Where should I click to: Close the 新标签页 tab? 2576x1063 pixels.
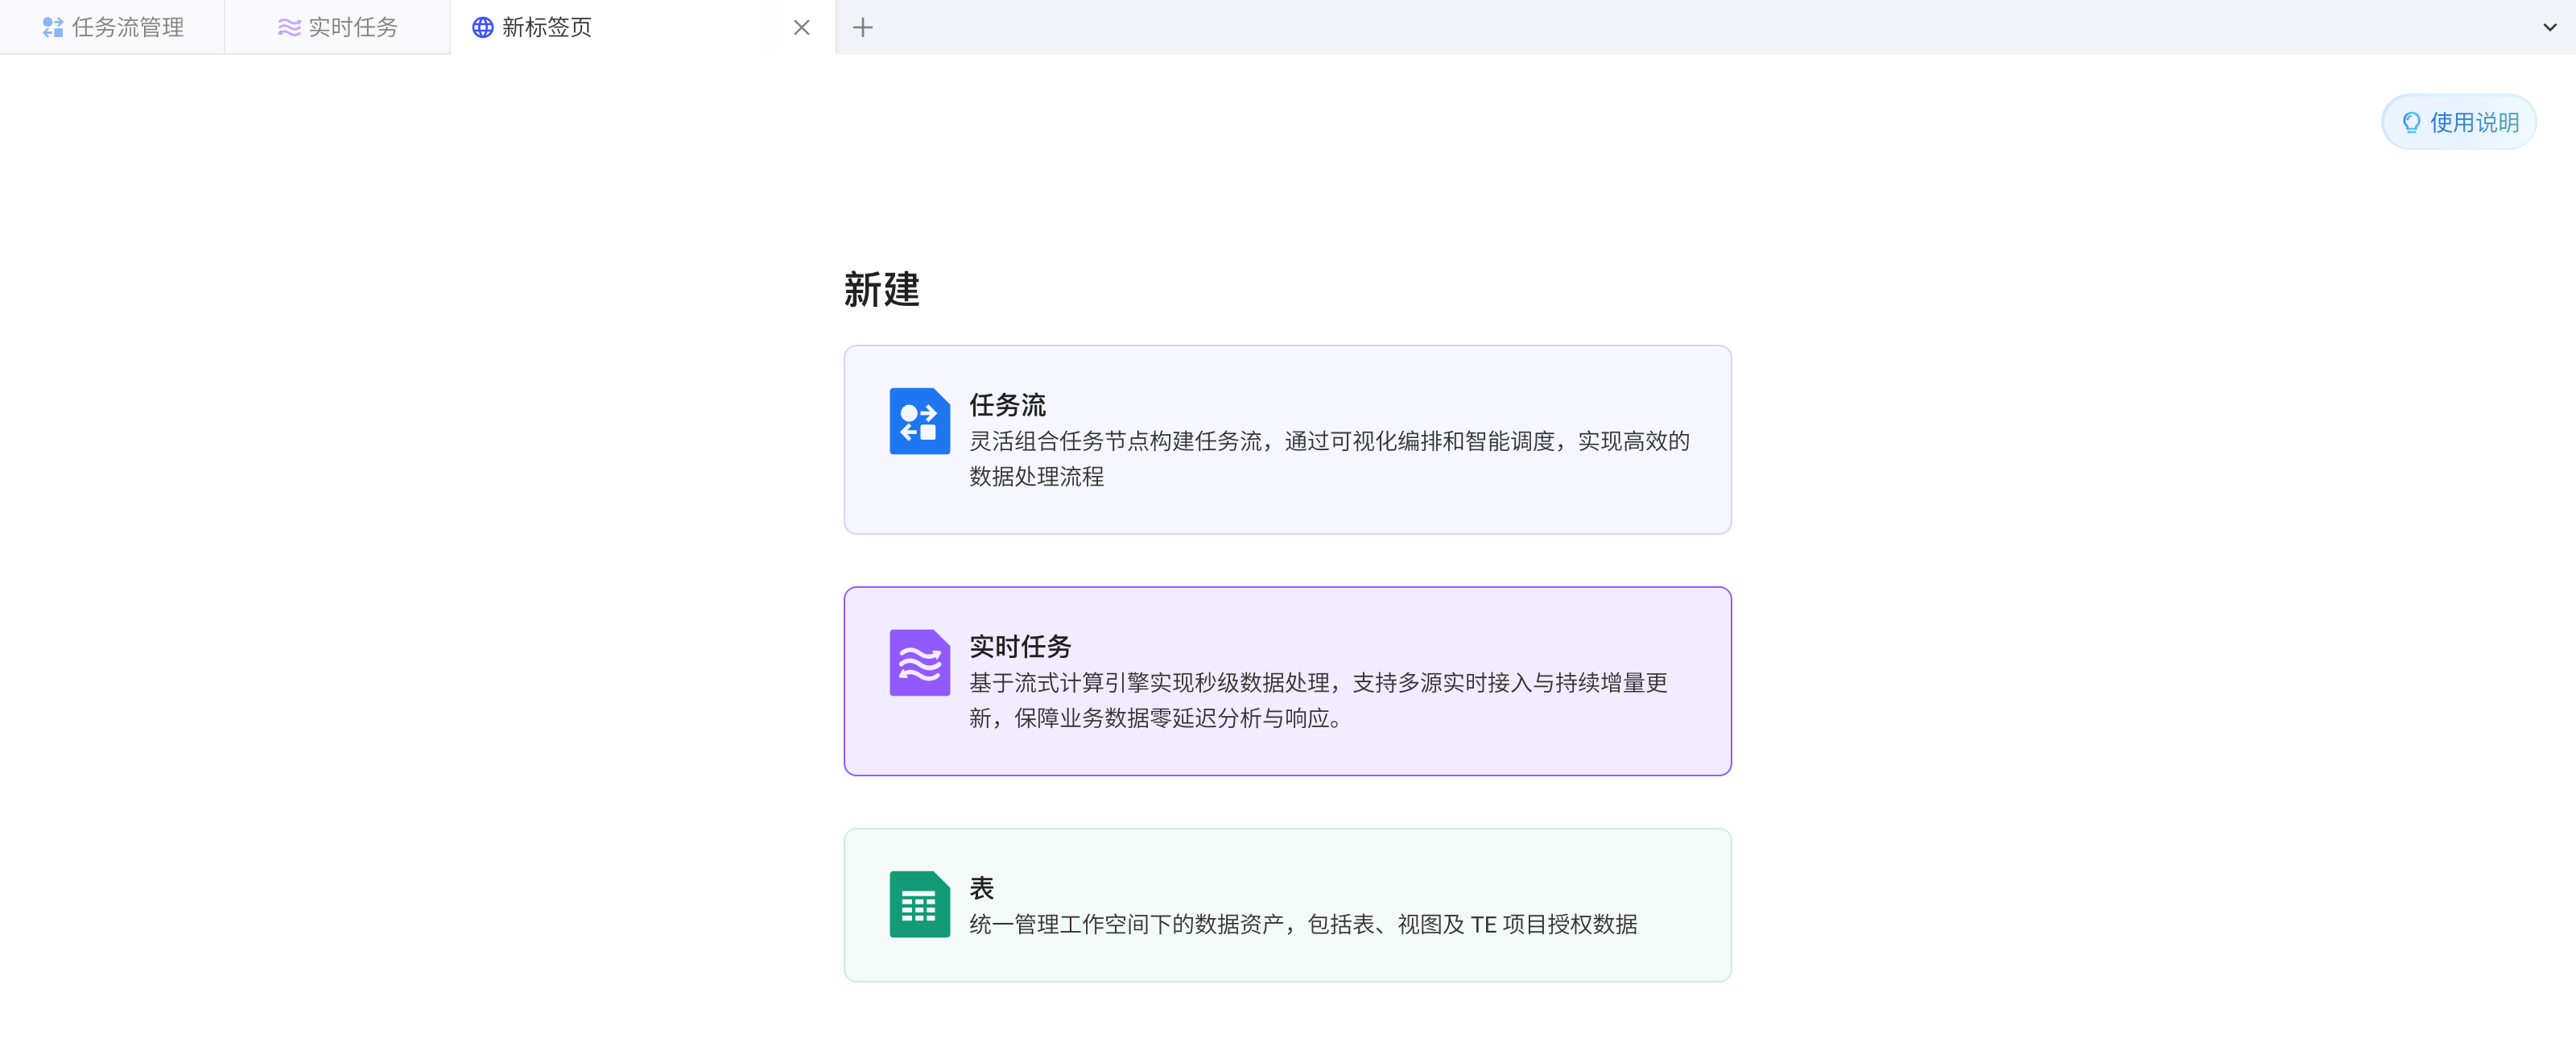click(x=801, y=27)
